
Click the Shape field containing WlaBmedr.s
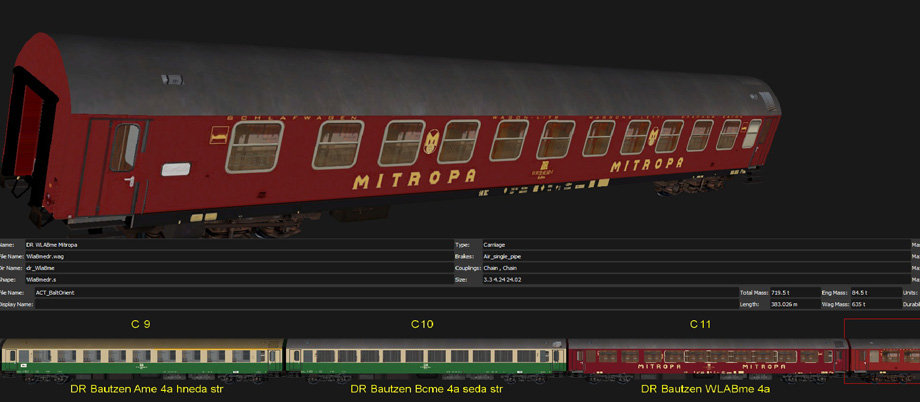click(x=238, y=280)
